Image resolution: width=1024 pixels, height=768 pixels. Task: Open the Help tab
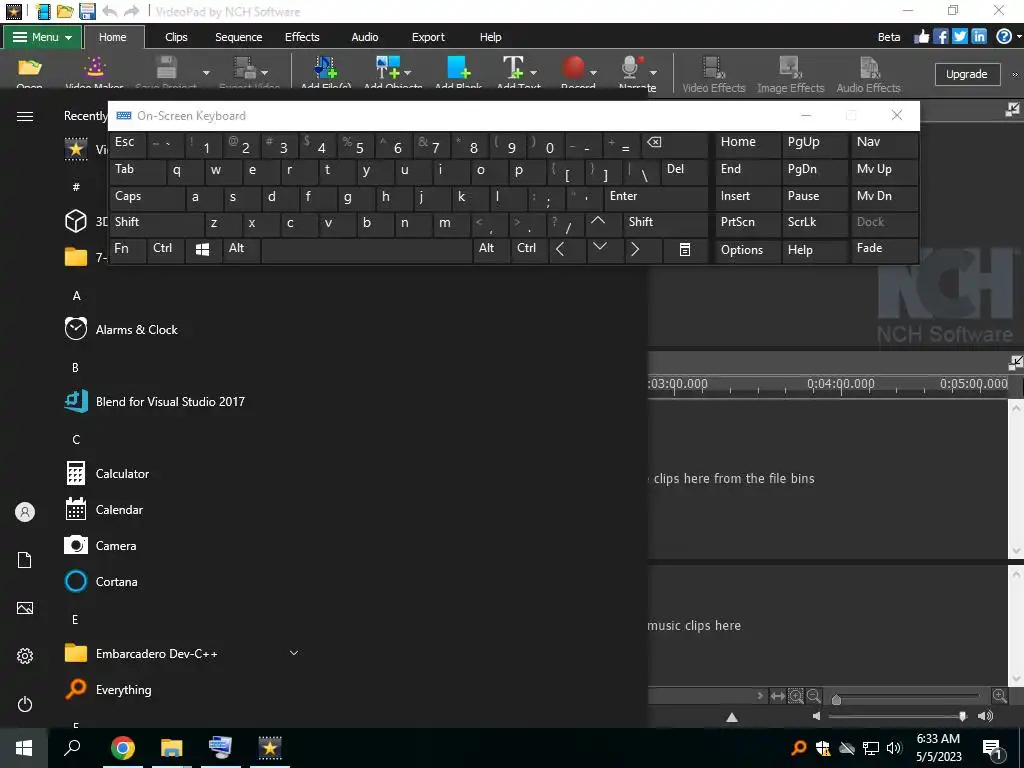coord(490,37)
